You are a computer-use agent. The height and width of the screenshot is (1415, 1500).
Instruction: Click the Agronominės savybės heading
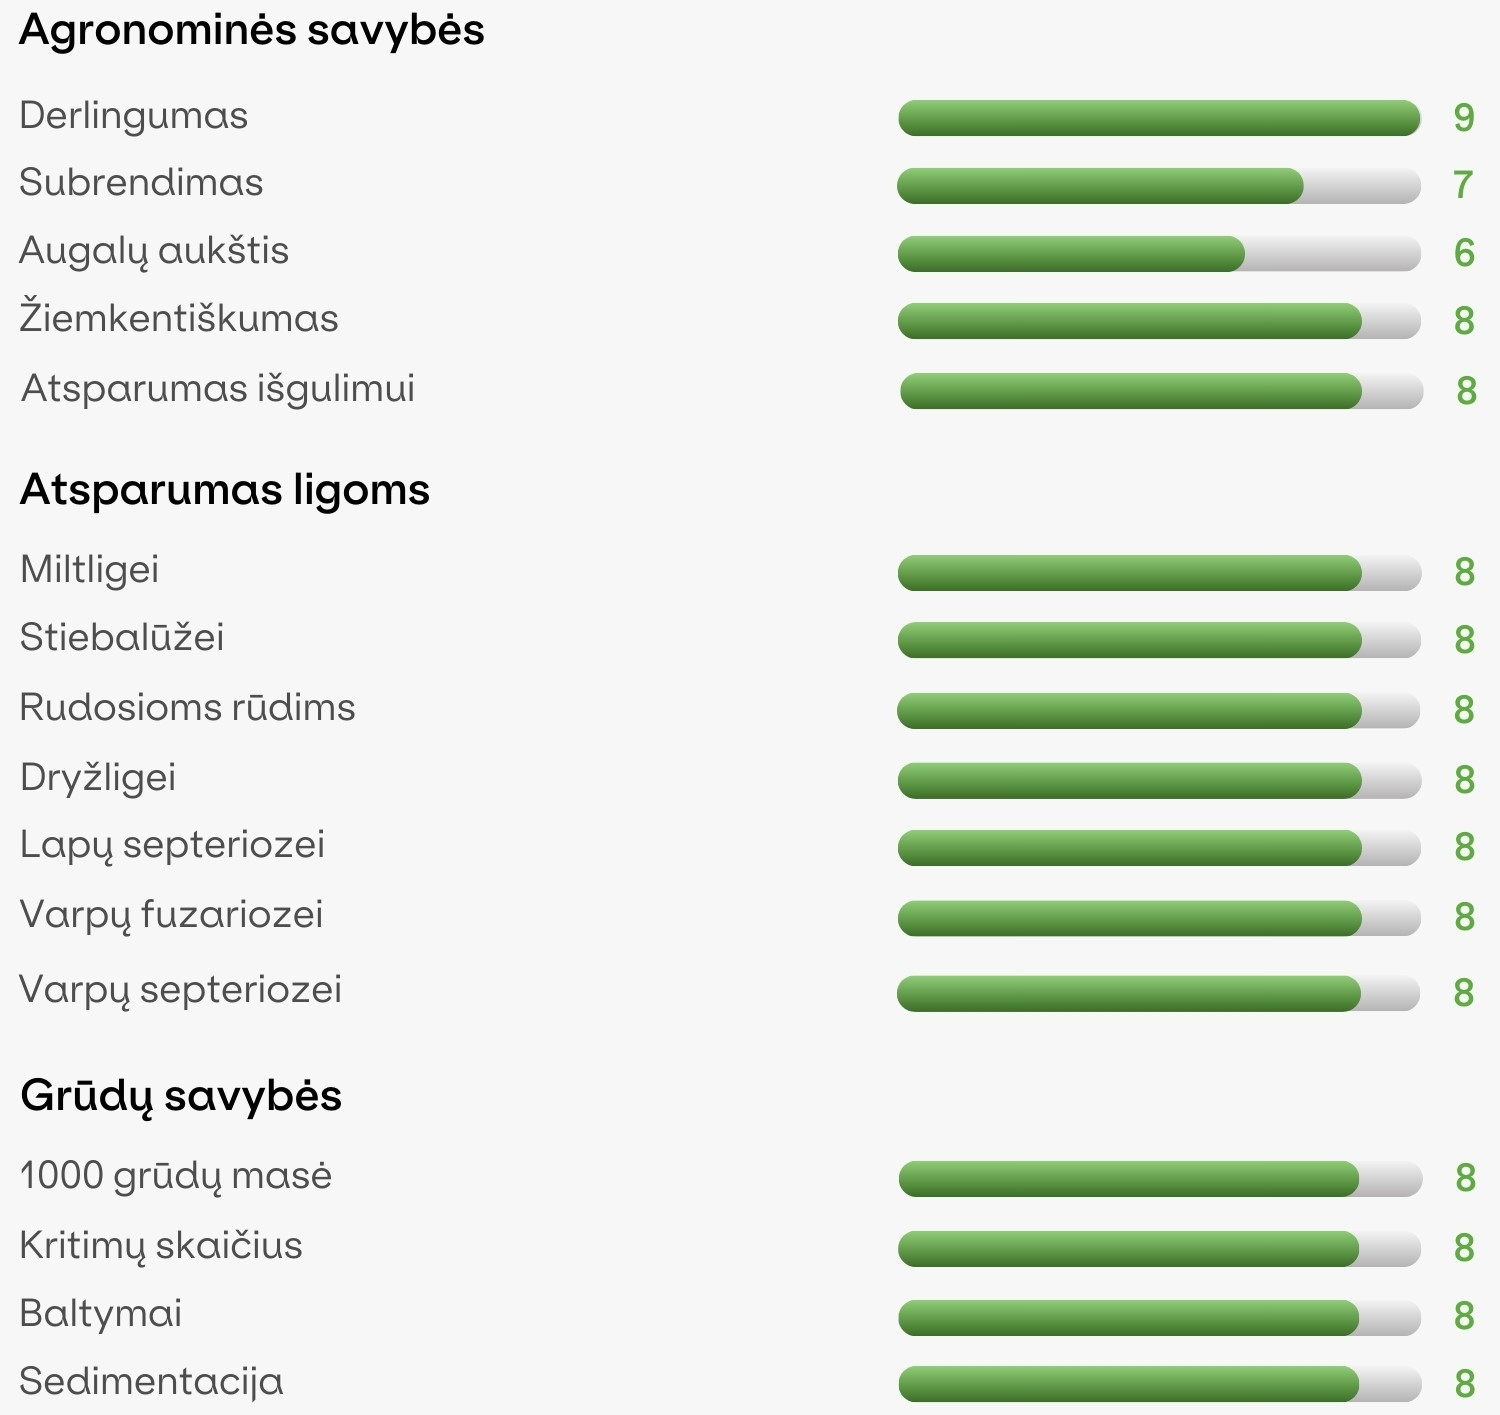click(252, 31)
